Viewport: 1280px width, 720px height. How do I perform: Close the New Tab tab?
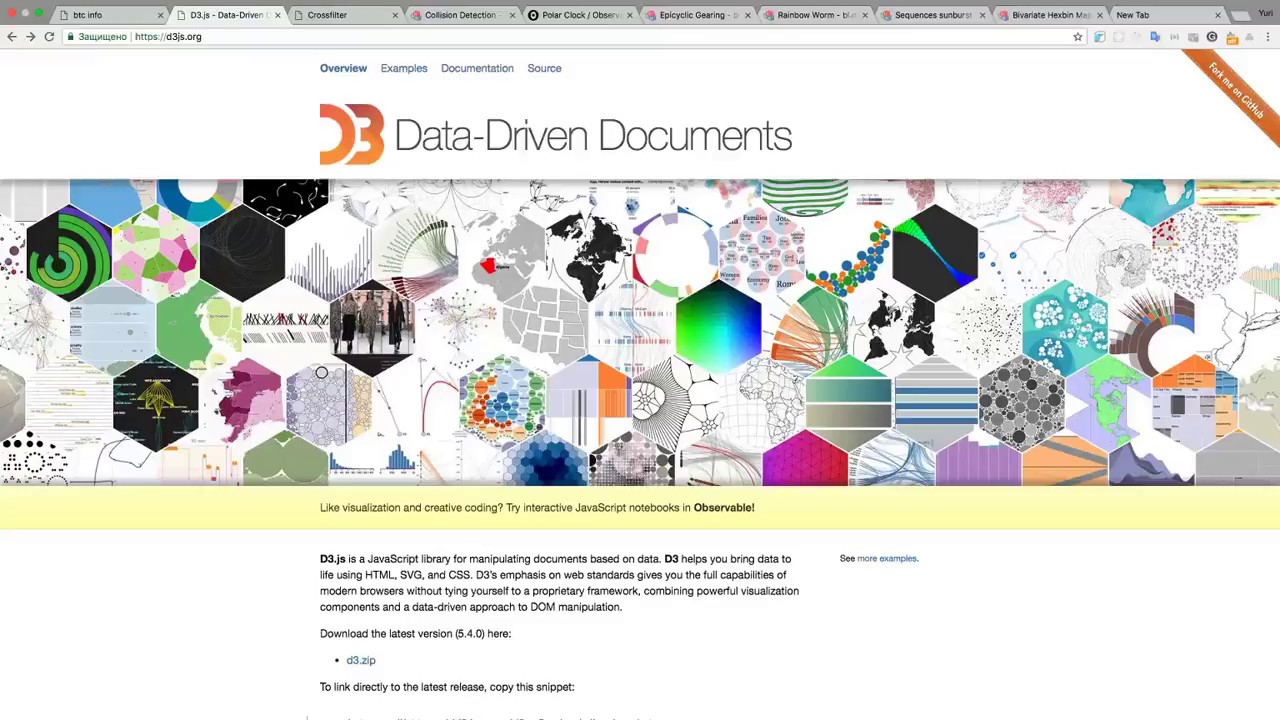(1217, 16)
